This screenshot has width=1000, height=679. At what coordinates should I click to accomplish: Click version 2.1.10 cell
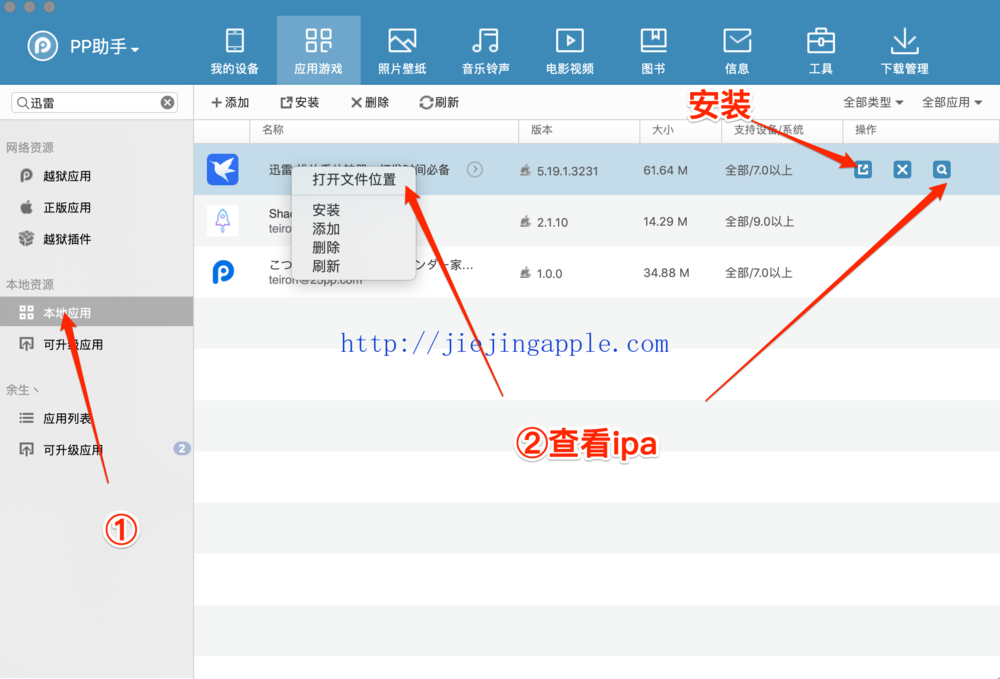click(x=552, y=222)
